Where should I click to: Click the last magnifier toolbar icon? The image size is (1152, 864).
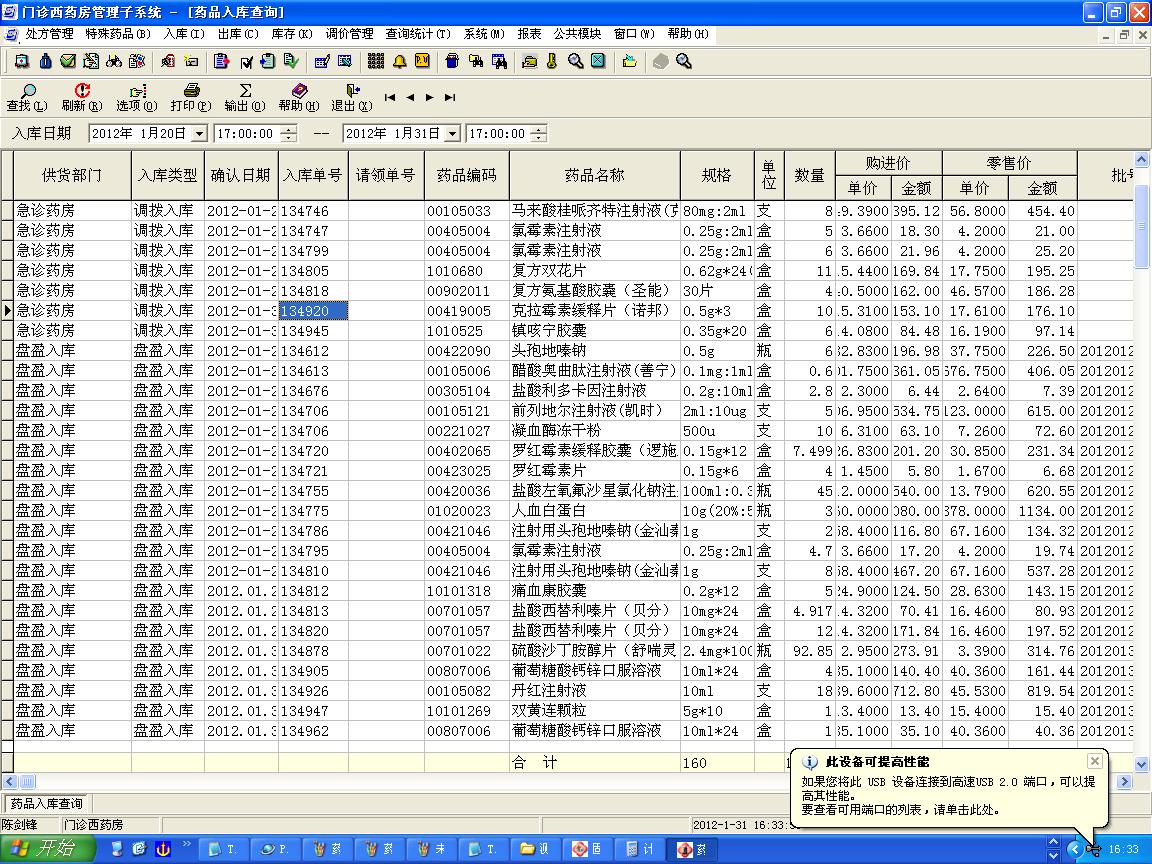click(684, 61)
